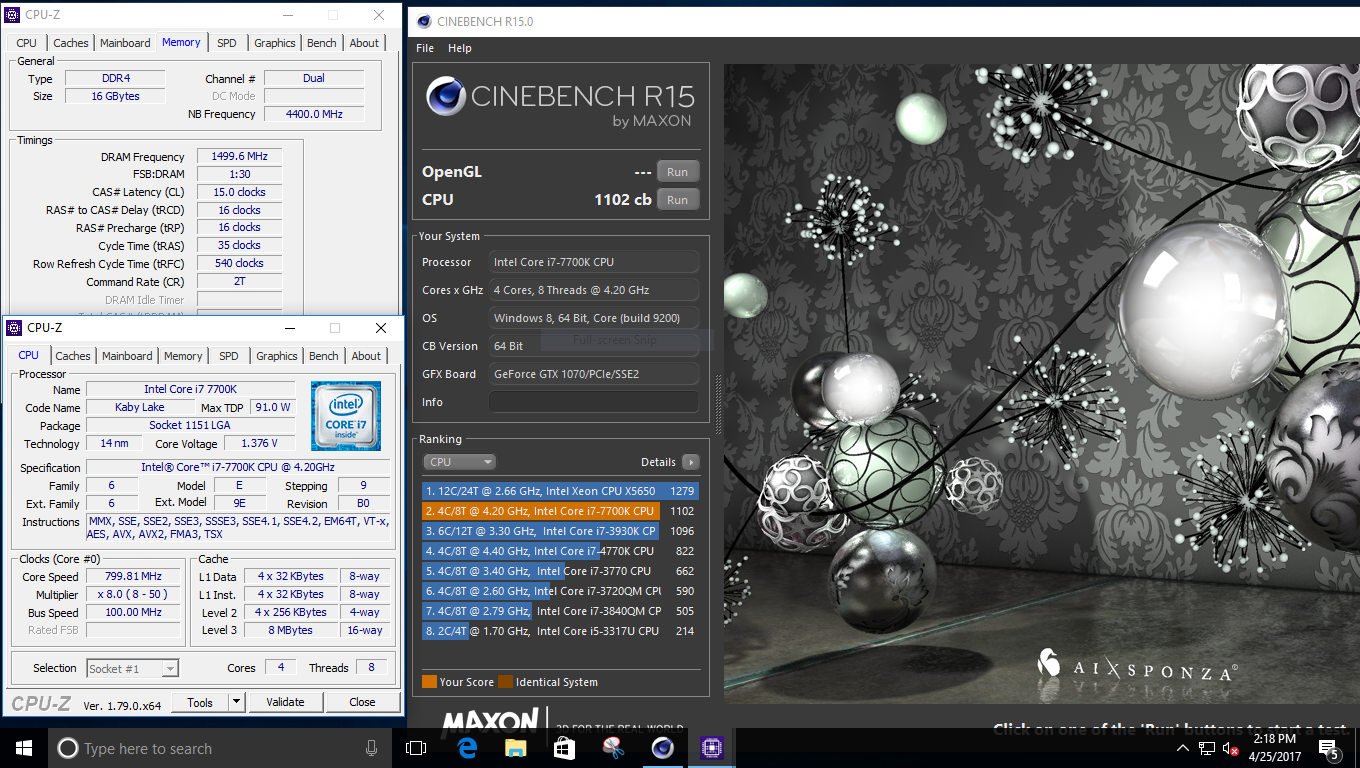Viewport: 1360px width, 768px height.
Task: Switch to CPU-Z via its taskbar icon
Action: click(711, 748)
